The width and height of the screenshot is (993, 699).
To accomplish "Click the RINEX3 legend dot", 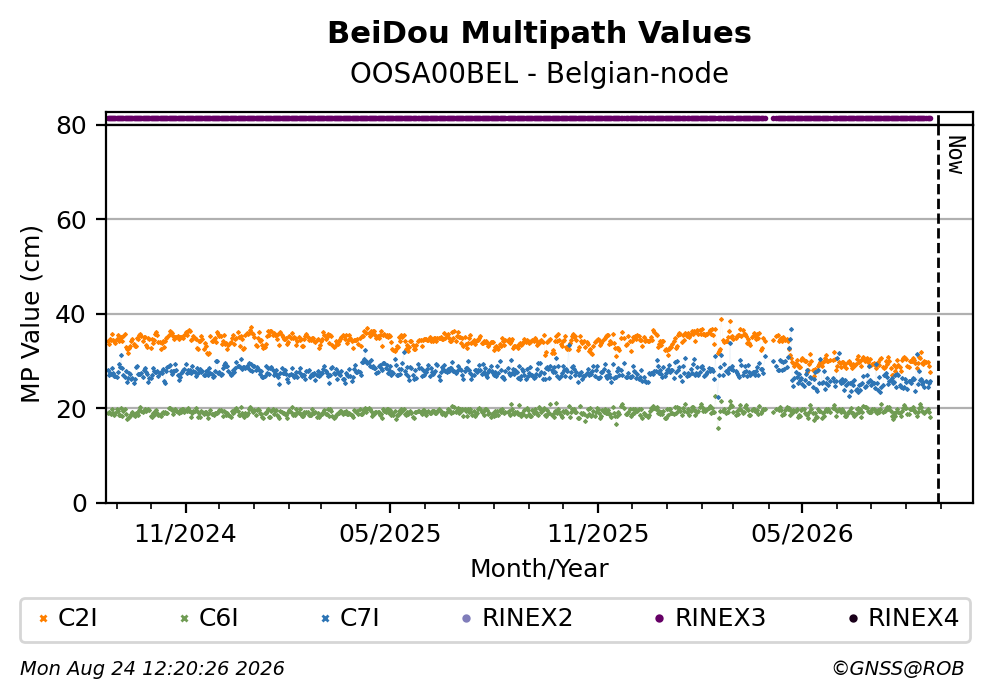I will [660, 619].
